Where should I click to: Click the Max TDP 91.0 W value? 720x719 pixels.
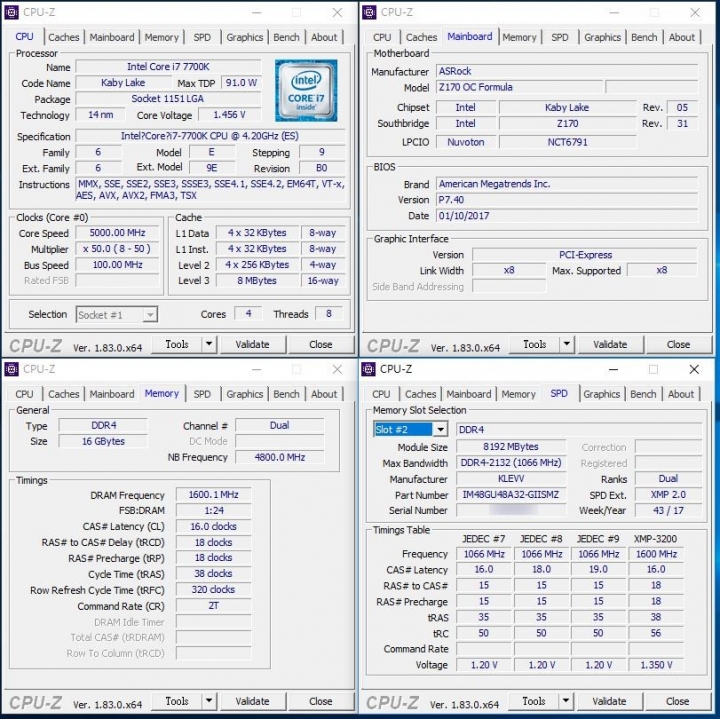pos(241,83)
